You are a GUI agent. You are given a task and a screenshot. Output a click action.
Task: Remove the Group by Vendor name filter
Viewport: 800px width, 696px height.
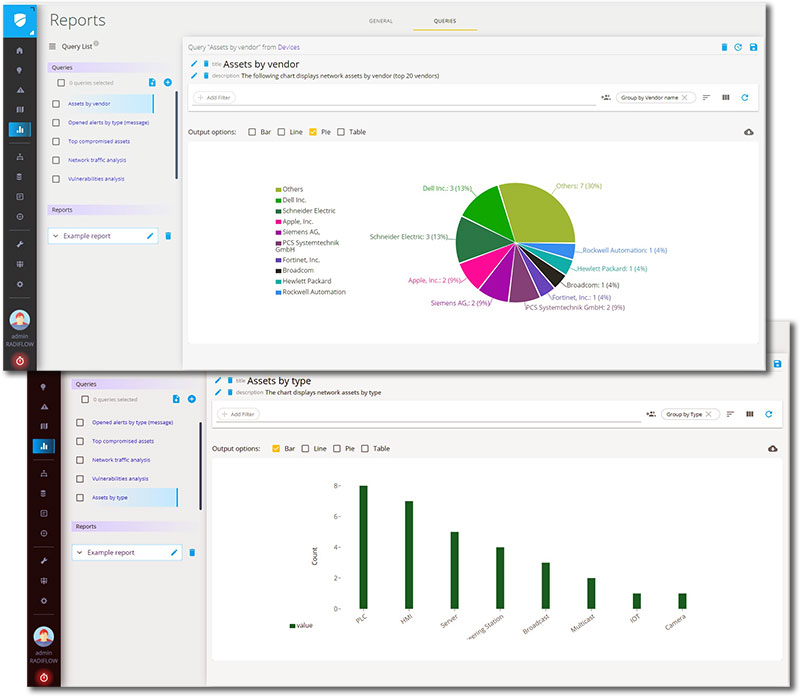click(x=685, y=97)
